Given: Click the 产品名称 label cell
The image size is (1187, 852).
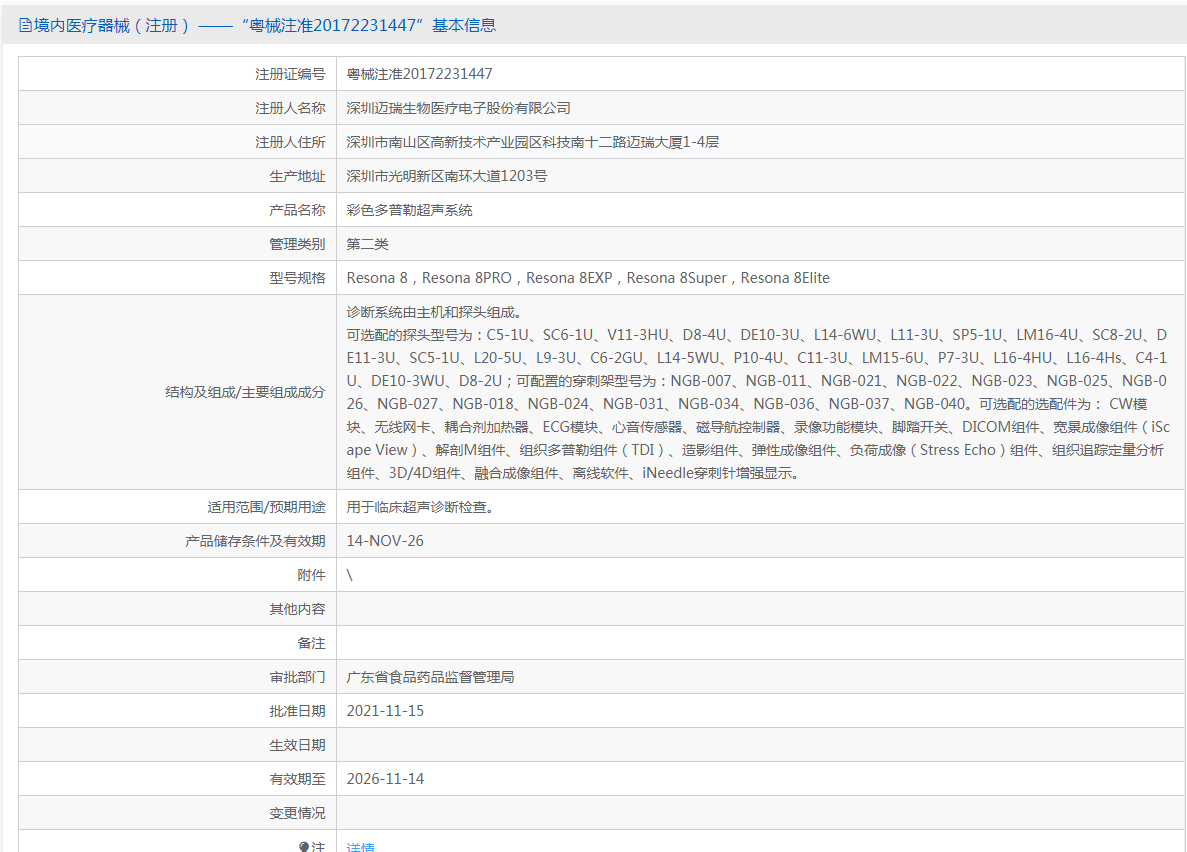Looking at the screenshot, I should 178,211.
